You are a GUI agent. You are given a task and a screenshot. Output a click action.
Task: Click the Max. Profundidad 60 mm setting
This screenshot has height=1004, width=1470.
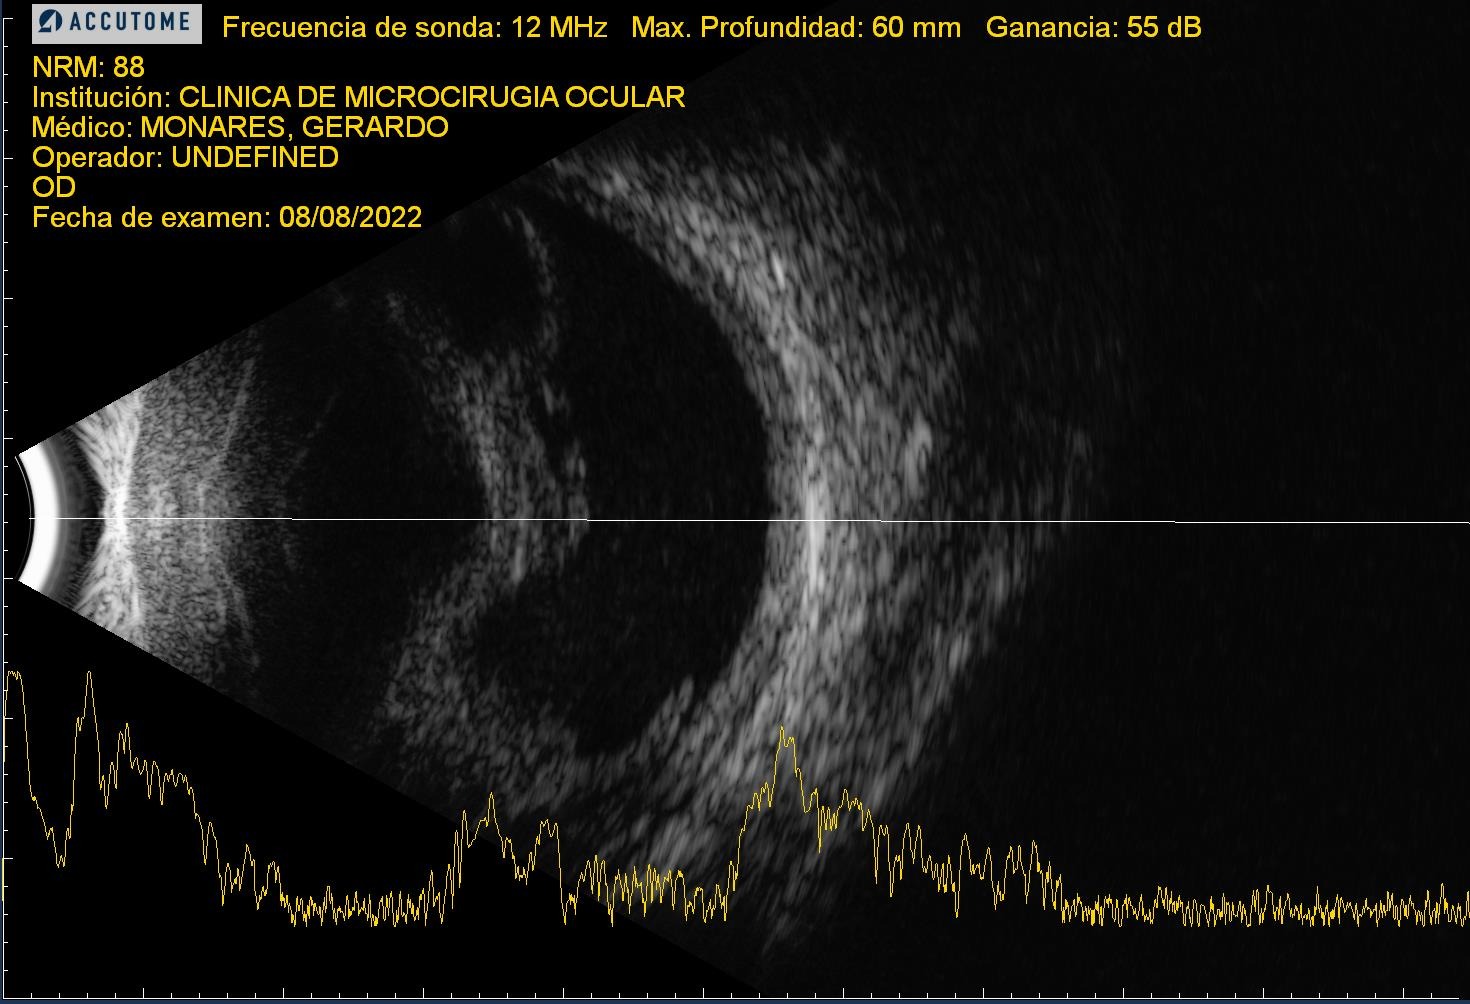point(795,27)
